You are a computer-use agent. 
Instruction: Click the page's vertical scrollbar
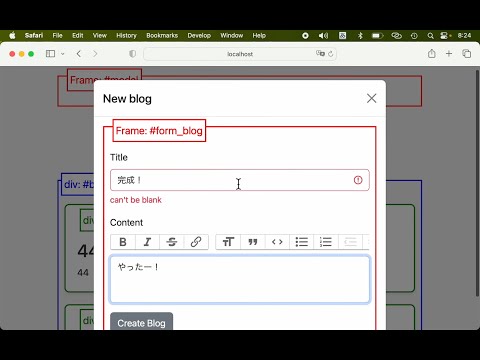pos(477,183)
